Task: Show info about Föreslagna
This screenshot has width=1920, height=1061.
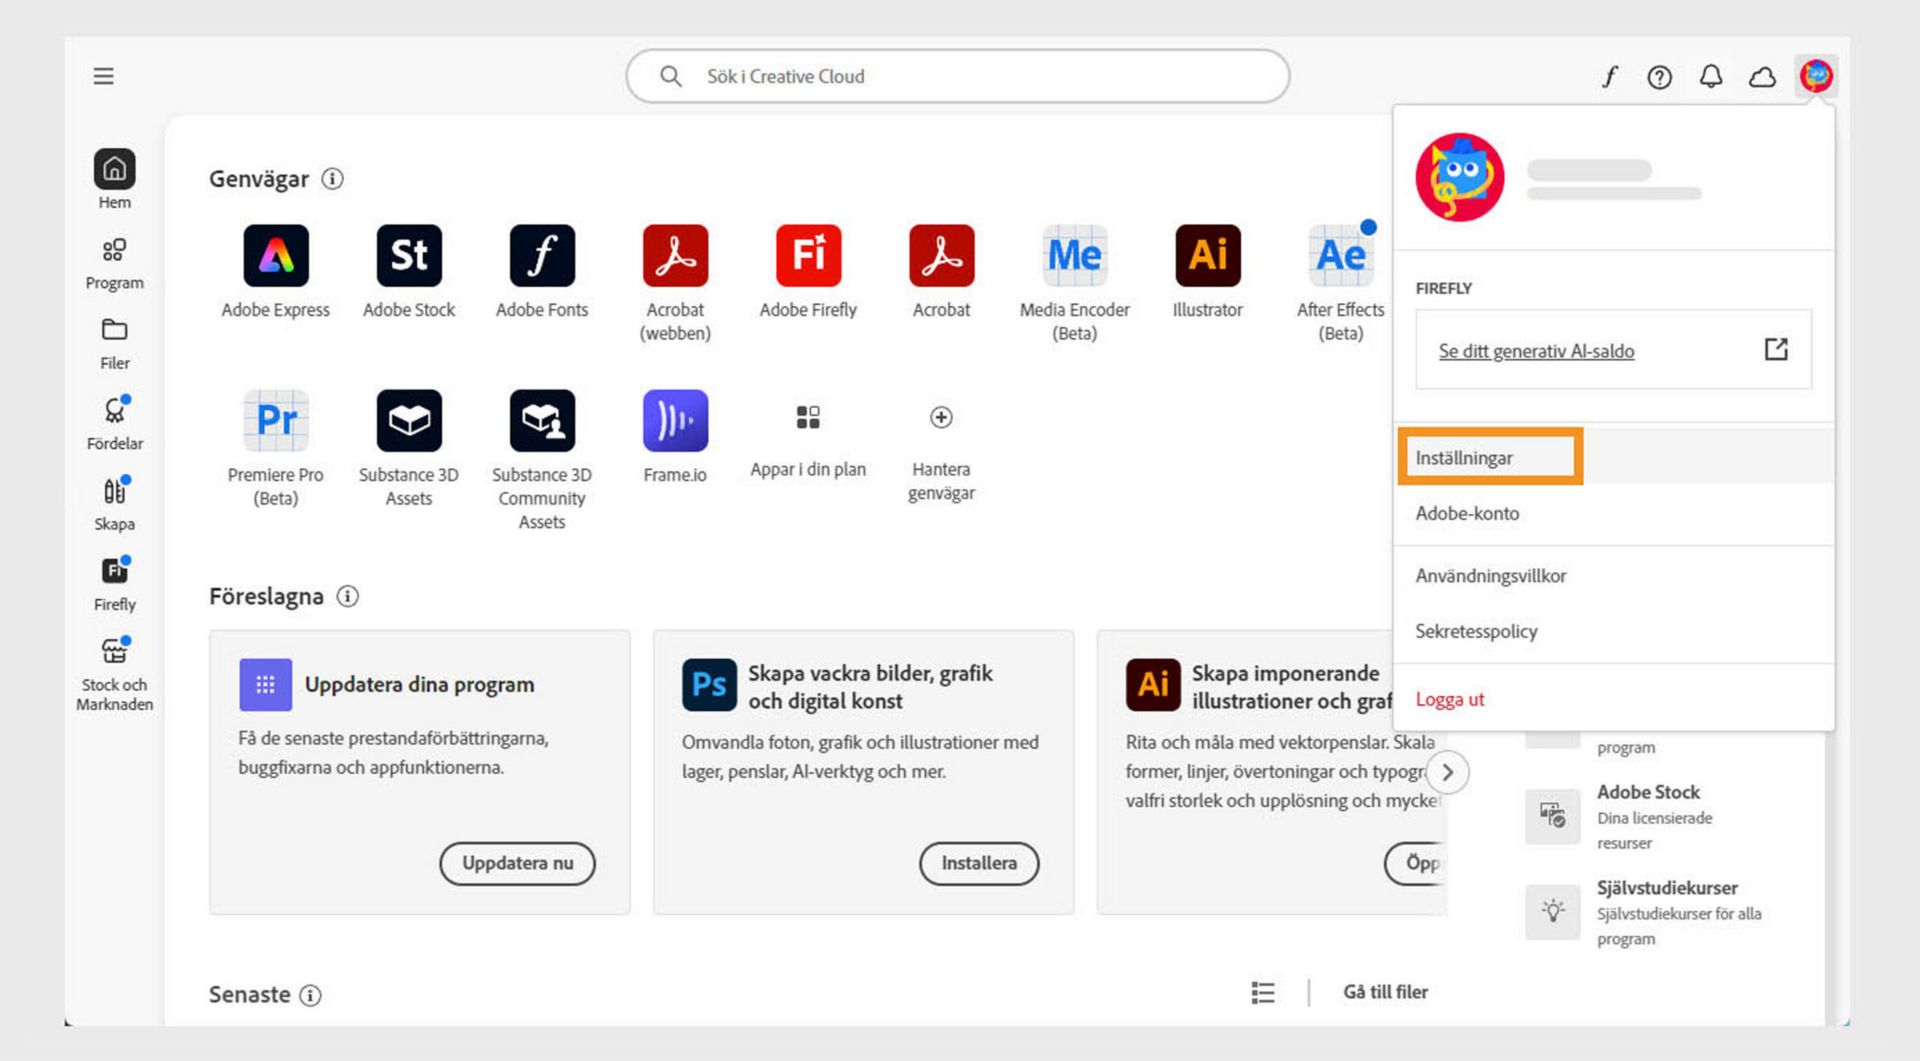Action: pos(347,596)
